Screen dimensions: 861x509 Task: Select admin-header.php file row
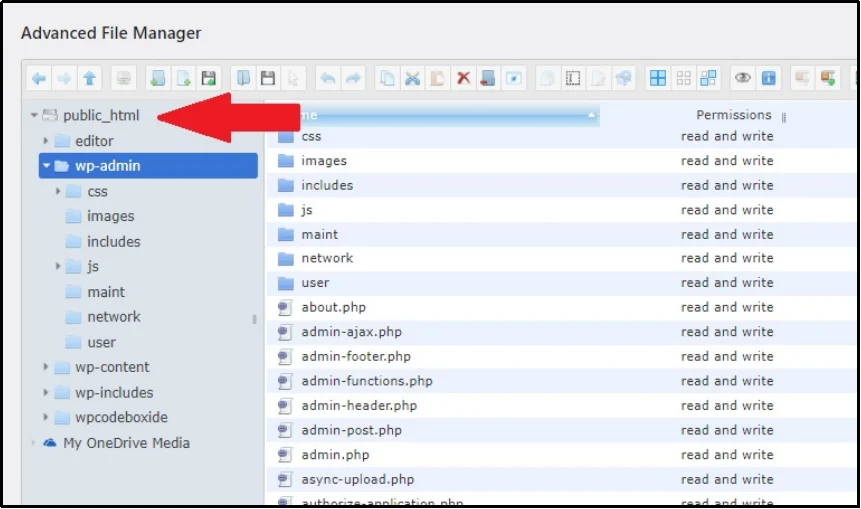click(x=560, y=406)
